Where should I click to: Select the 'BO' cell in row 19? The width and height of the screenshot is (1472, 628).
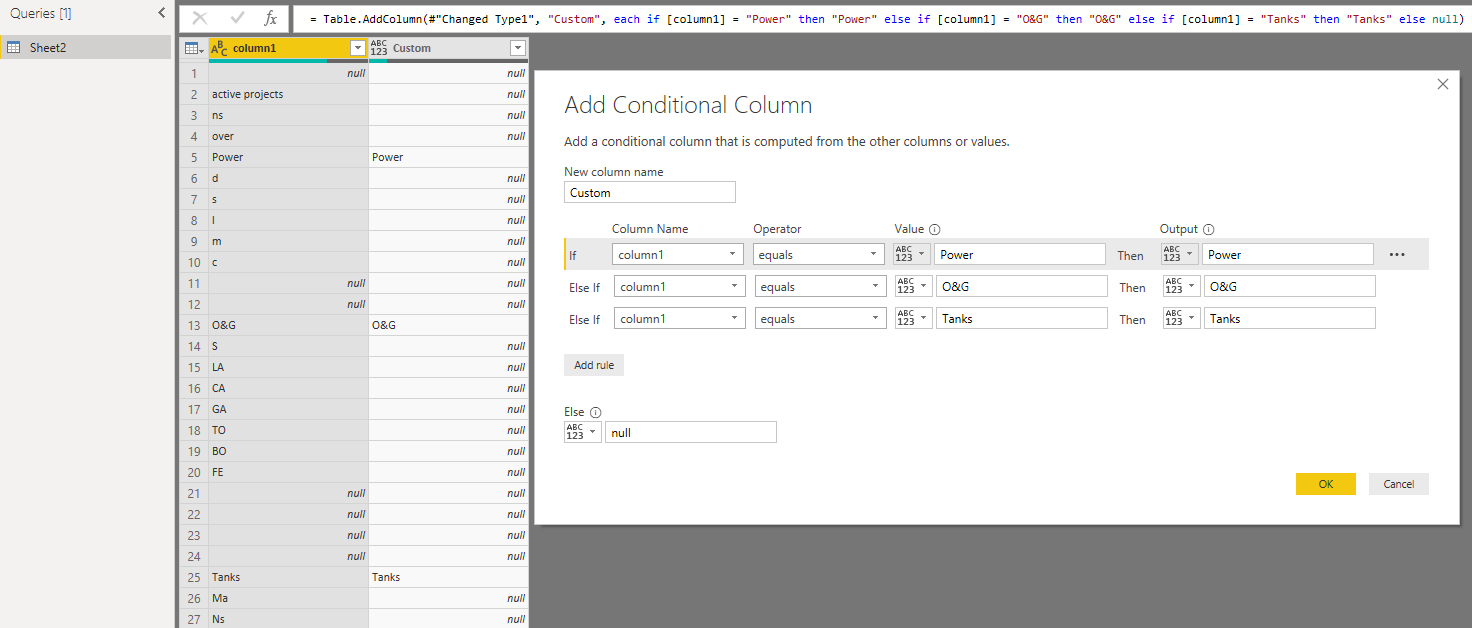[288, 451]
